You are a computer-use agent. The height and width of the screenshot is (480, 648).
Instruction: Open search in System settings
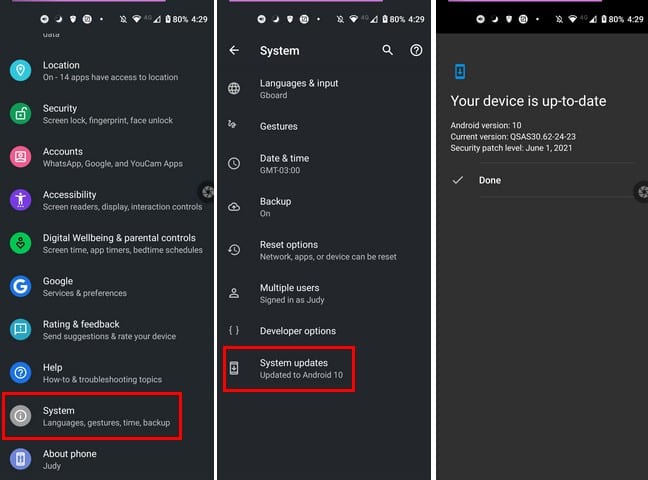(x=387, y=50)
